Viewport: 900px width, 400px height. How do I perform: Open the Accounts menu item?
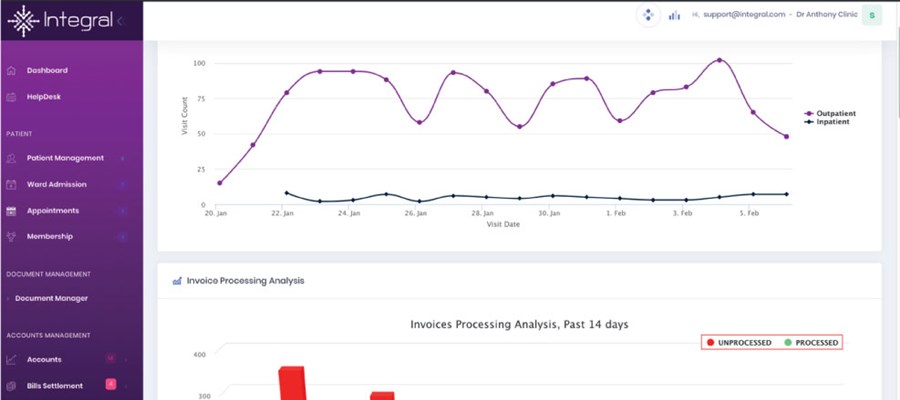pos(44,359)
